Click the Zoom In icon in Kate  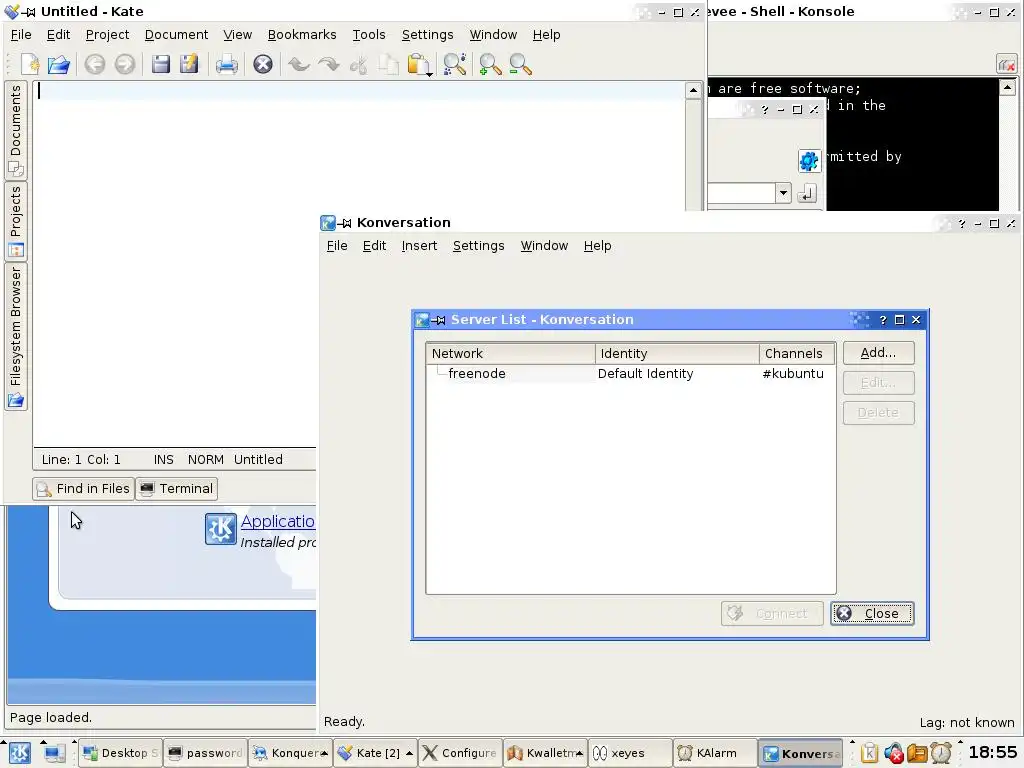pyautogui.click(x=490, y=64)
